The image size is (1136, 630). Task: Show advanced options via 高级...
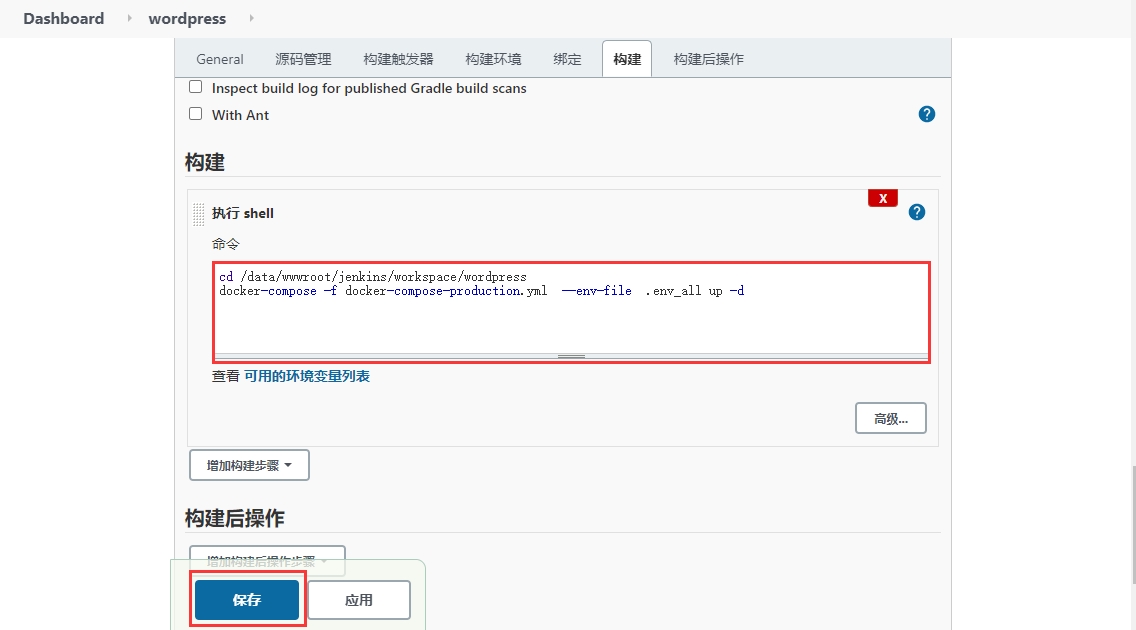[890, 419]
